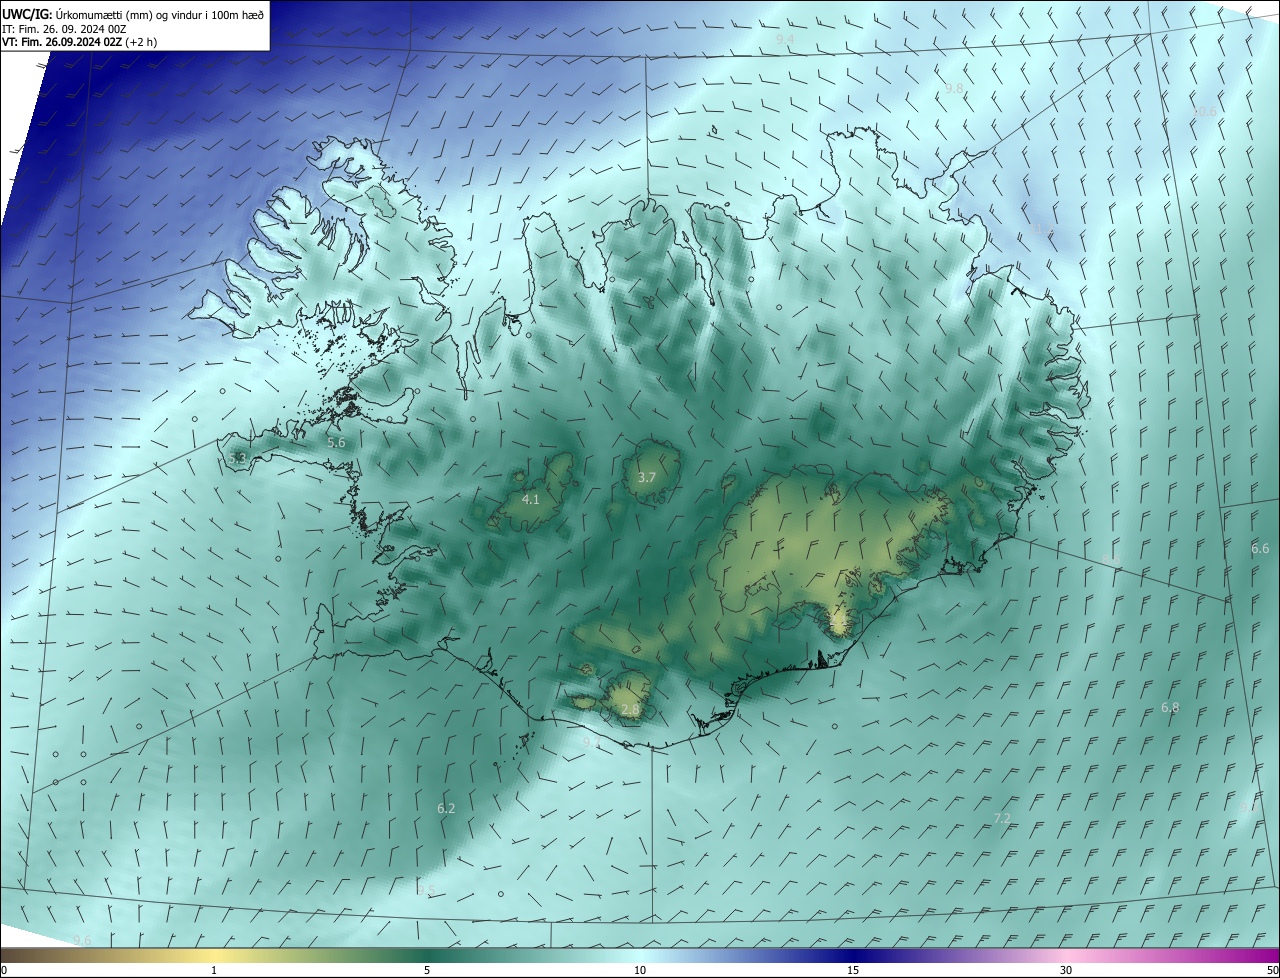Click the 0 tick label on the colorbar
Image resolution: width=1280 pixels, height=978 pixels.
3,970
